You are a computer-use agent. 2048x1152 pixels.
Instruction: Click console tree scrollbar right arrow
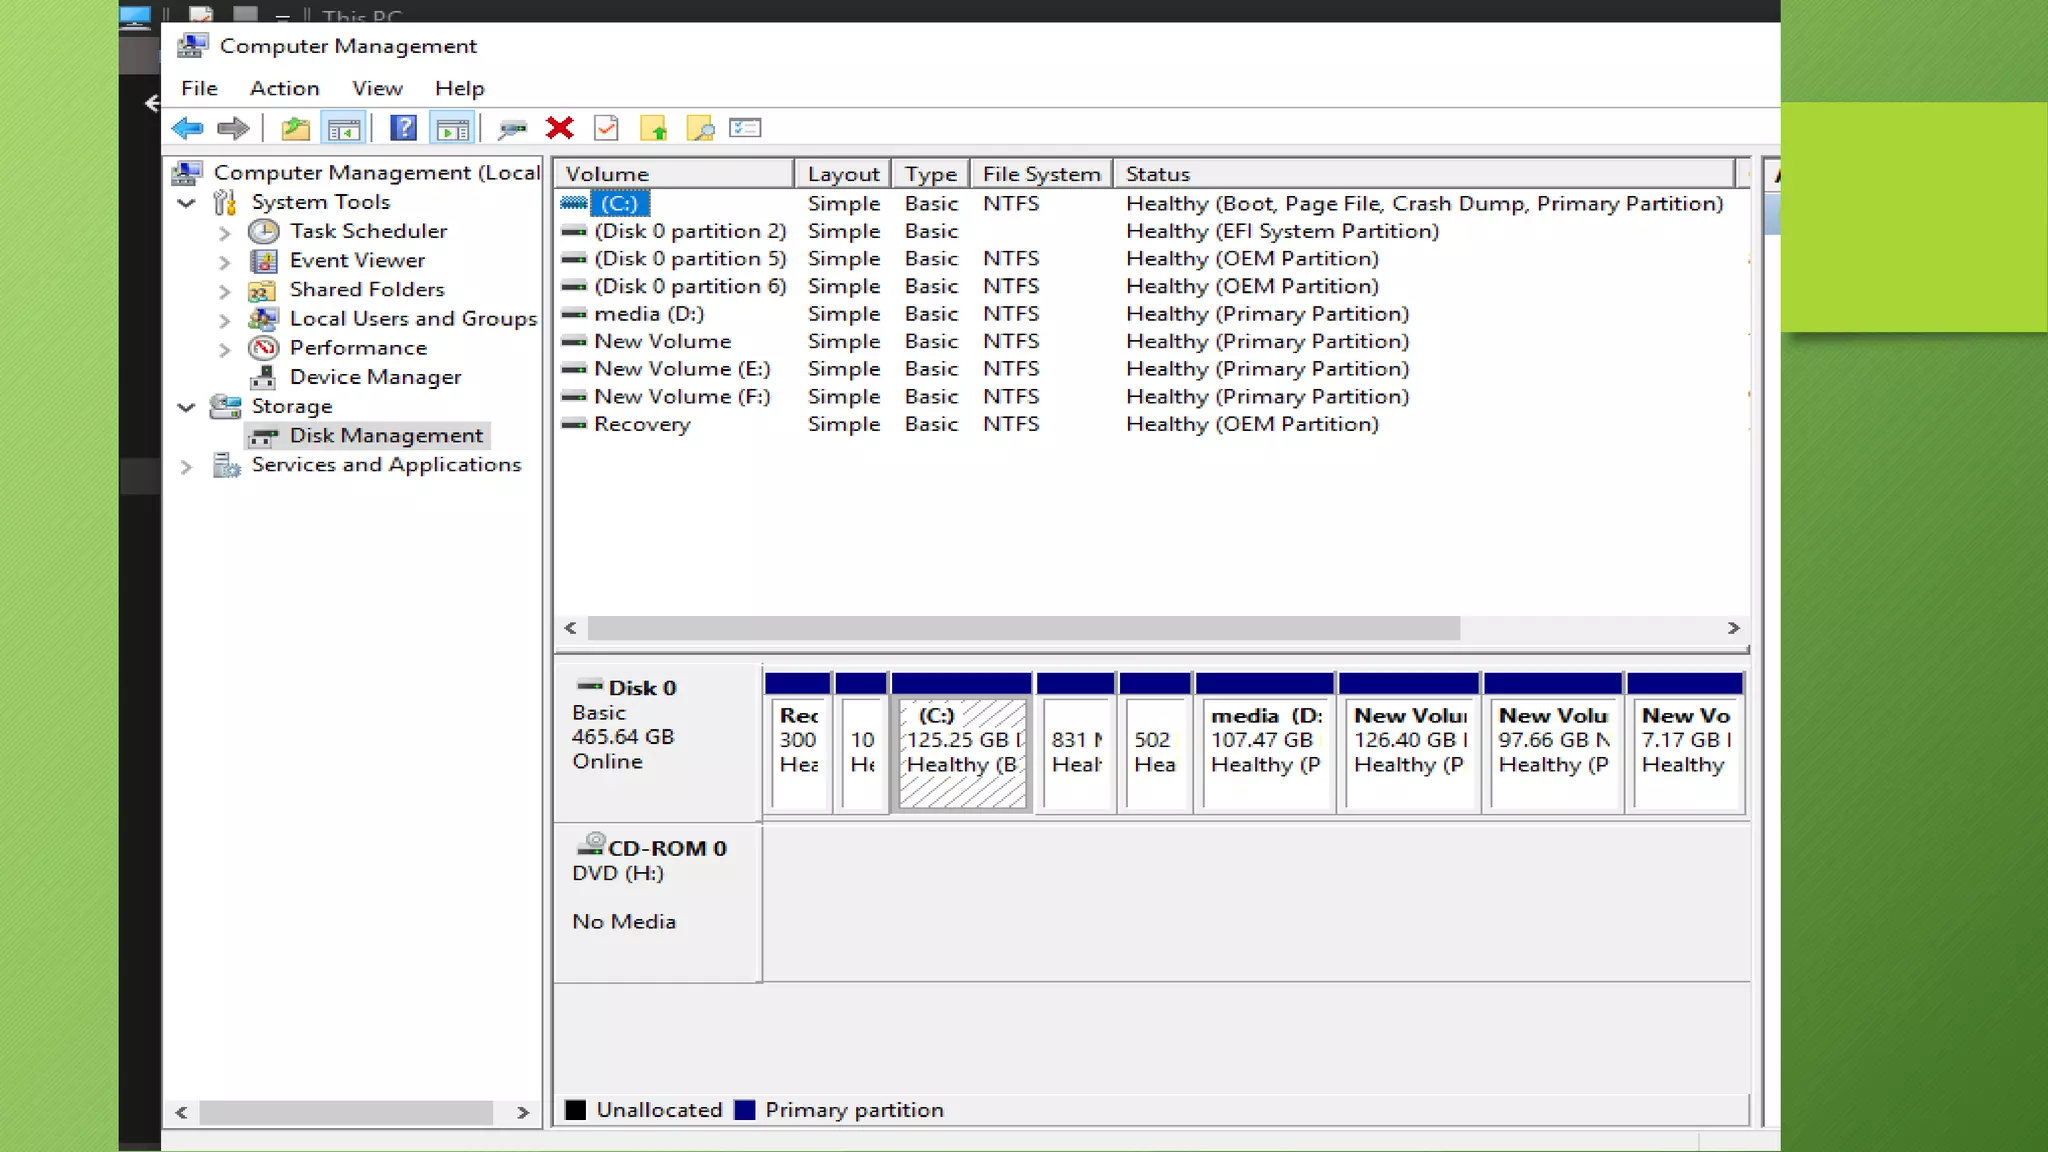tap(522, 1112)
